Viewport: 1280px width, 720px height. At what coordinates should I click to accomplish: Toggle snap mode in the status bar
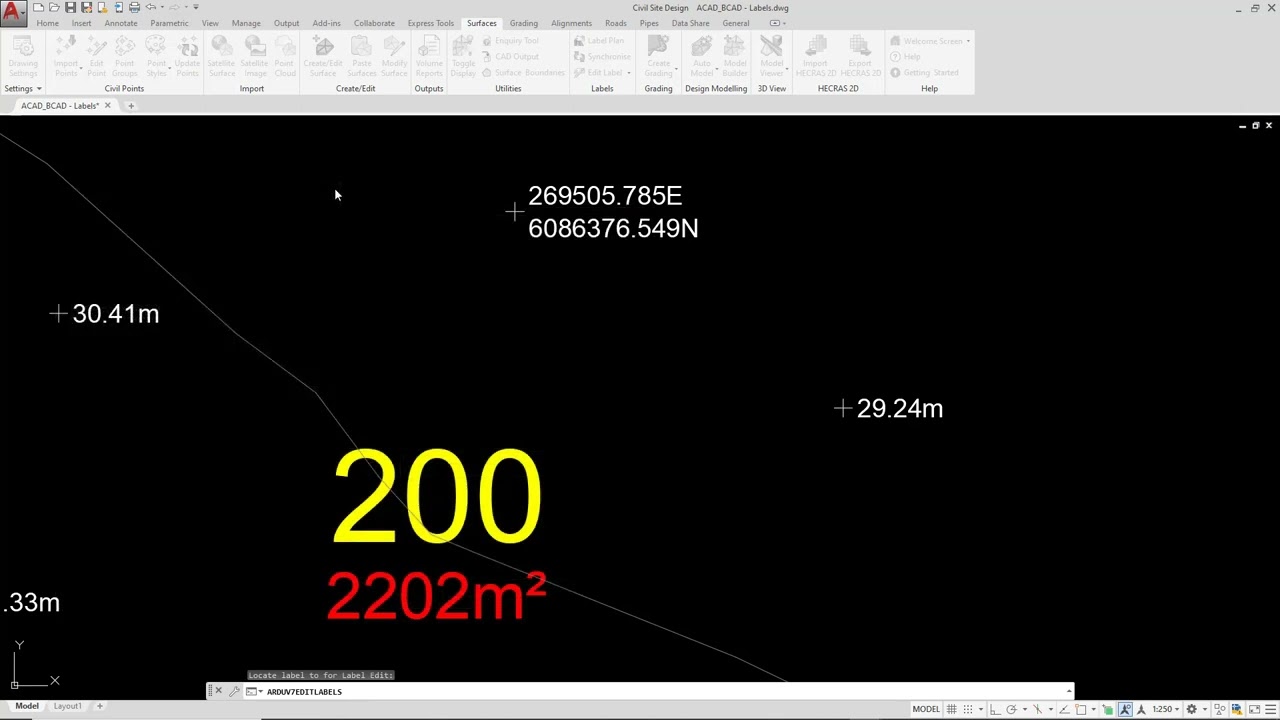pyautogui.click(x=967, y=709)
